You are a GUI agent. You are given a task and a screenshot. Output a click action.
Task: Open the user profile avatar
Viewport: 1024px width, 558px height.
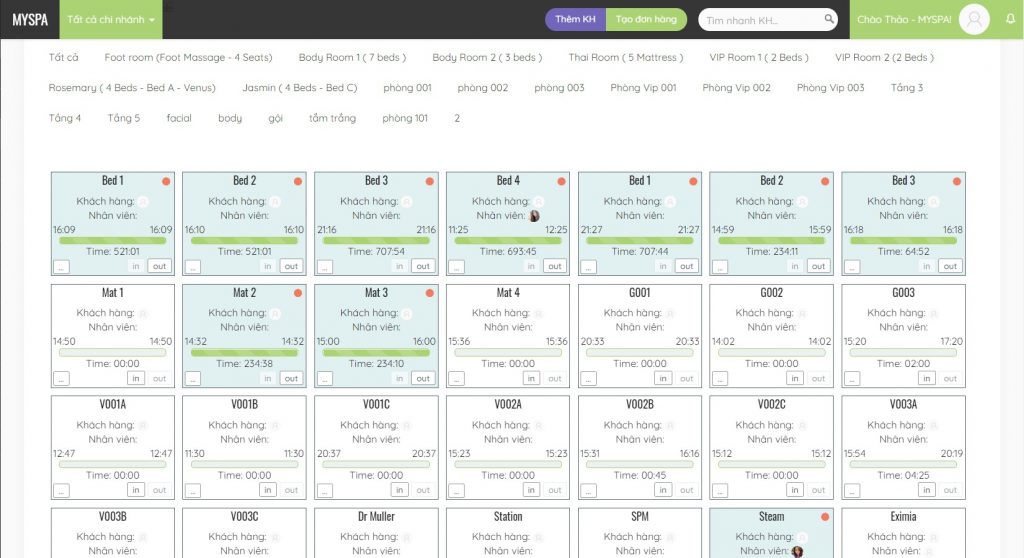pyautogui.click(x=974, y=20)
